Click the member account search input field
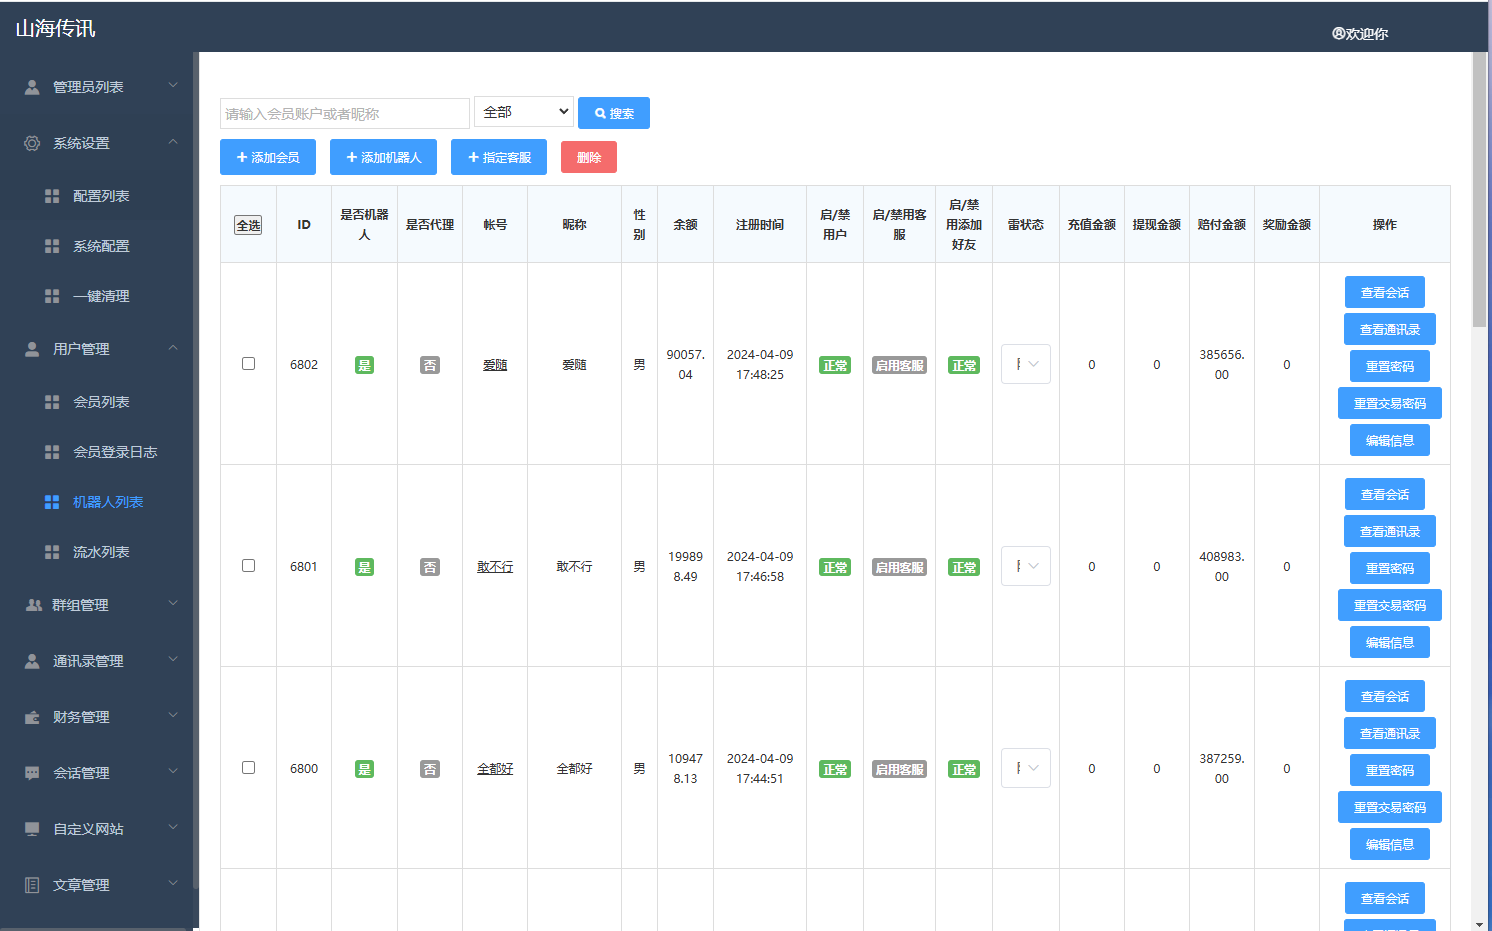The image size is (1492, 931). coord(345,113)
